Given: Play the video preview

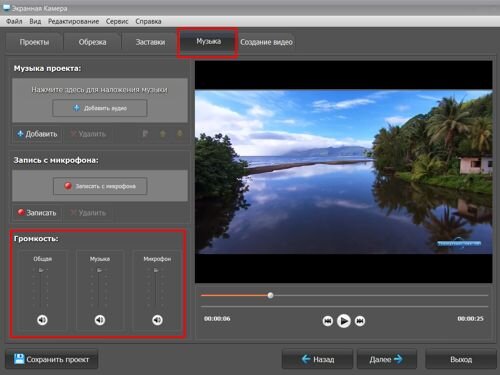Looking at the screenshot, I should point(344,321).
